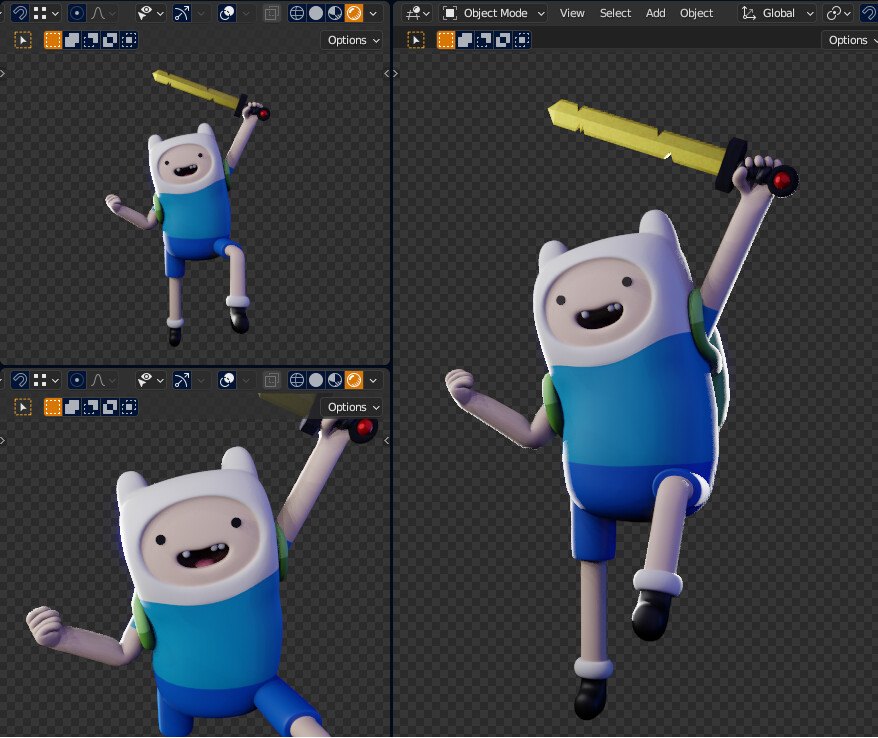Toggle material preview shading in the top-left viewport
878x738 pixels.
(333, 13)
